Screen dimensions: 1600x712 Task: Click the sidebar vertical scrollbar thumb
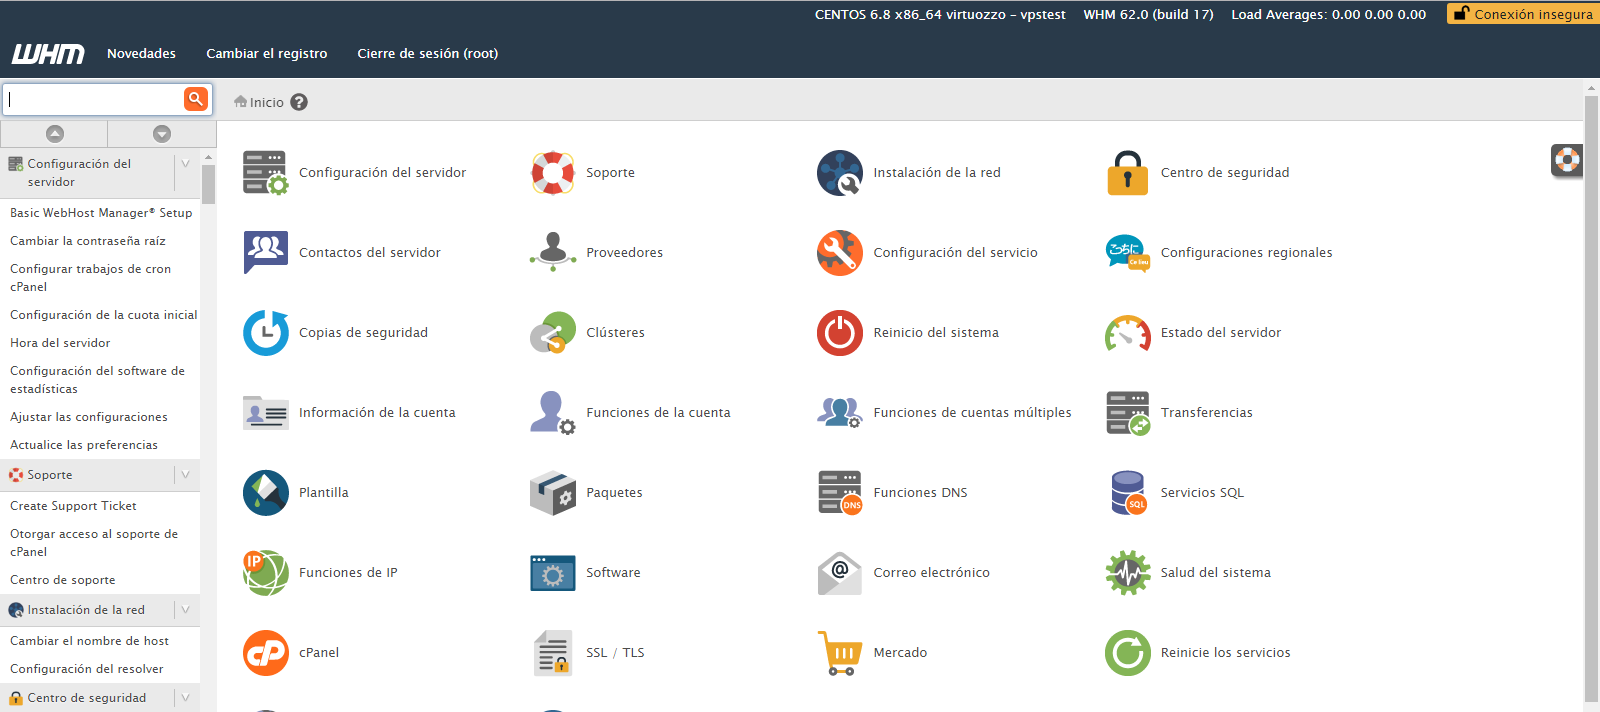click(208, 184)
